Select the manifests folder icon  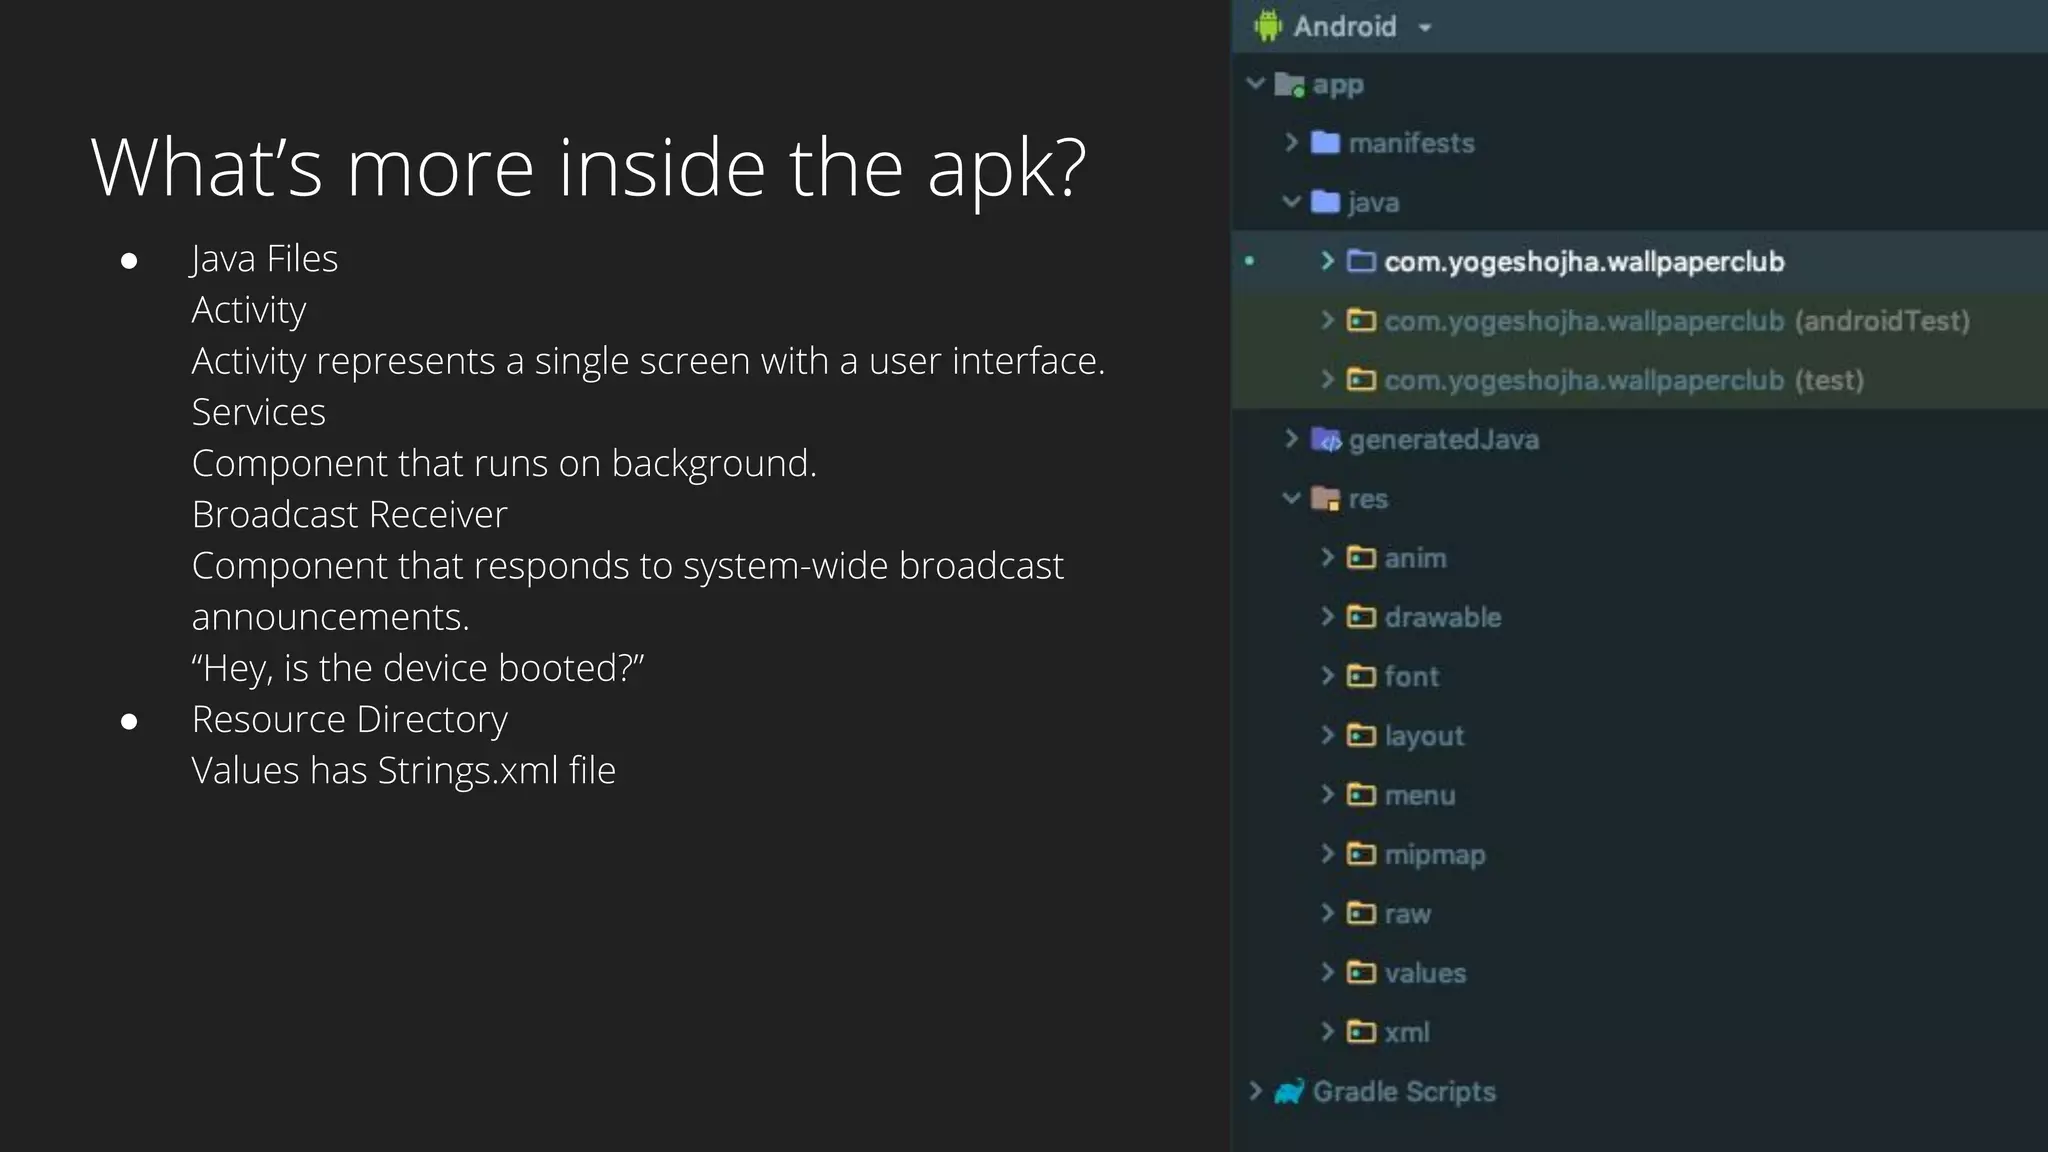point(1326,143)
